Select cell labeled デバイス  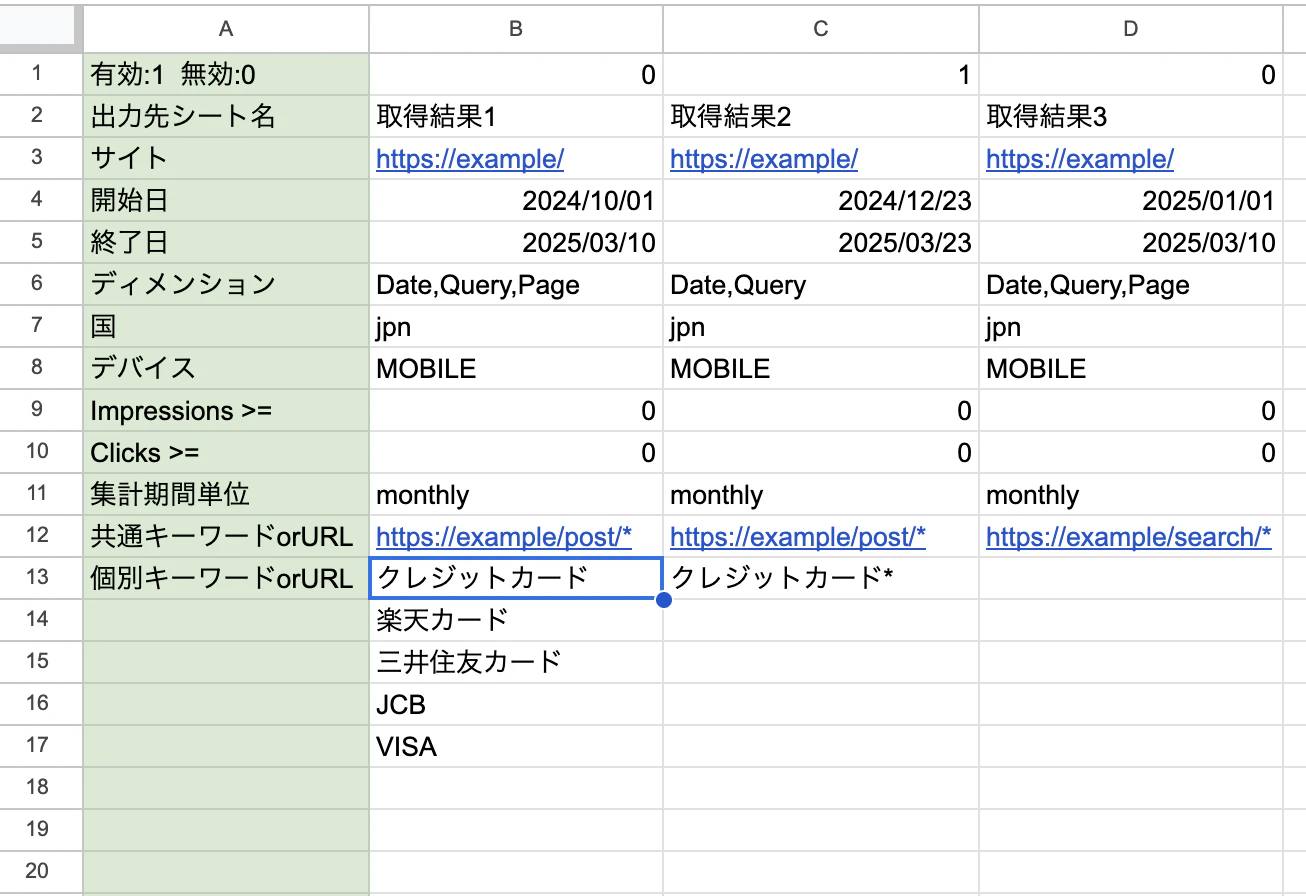pyautogui.click(x=226, y=368)
